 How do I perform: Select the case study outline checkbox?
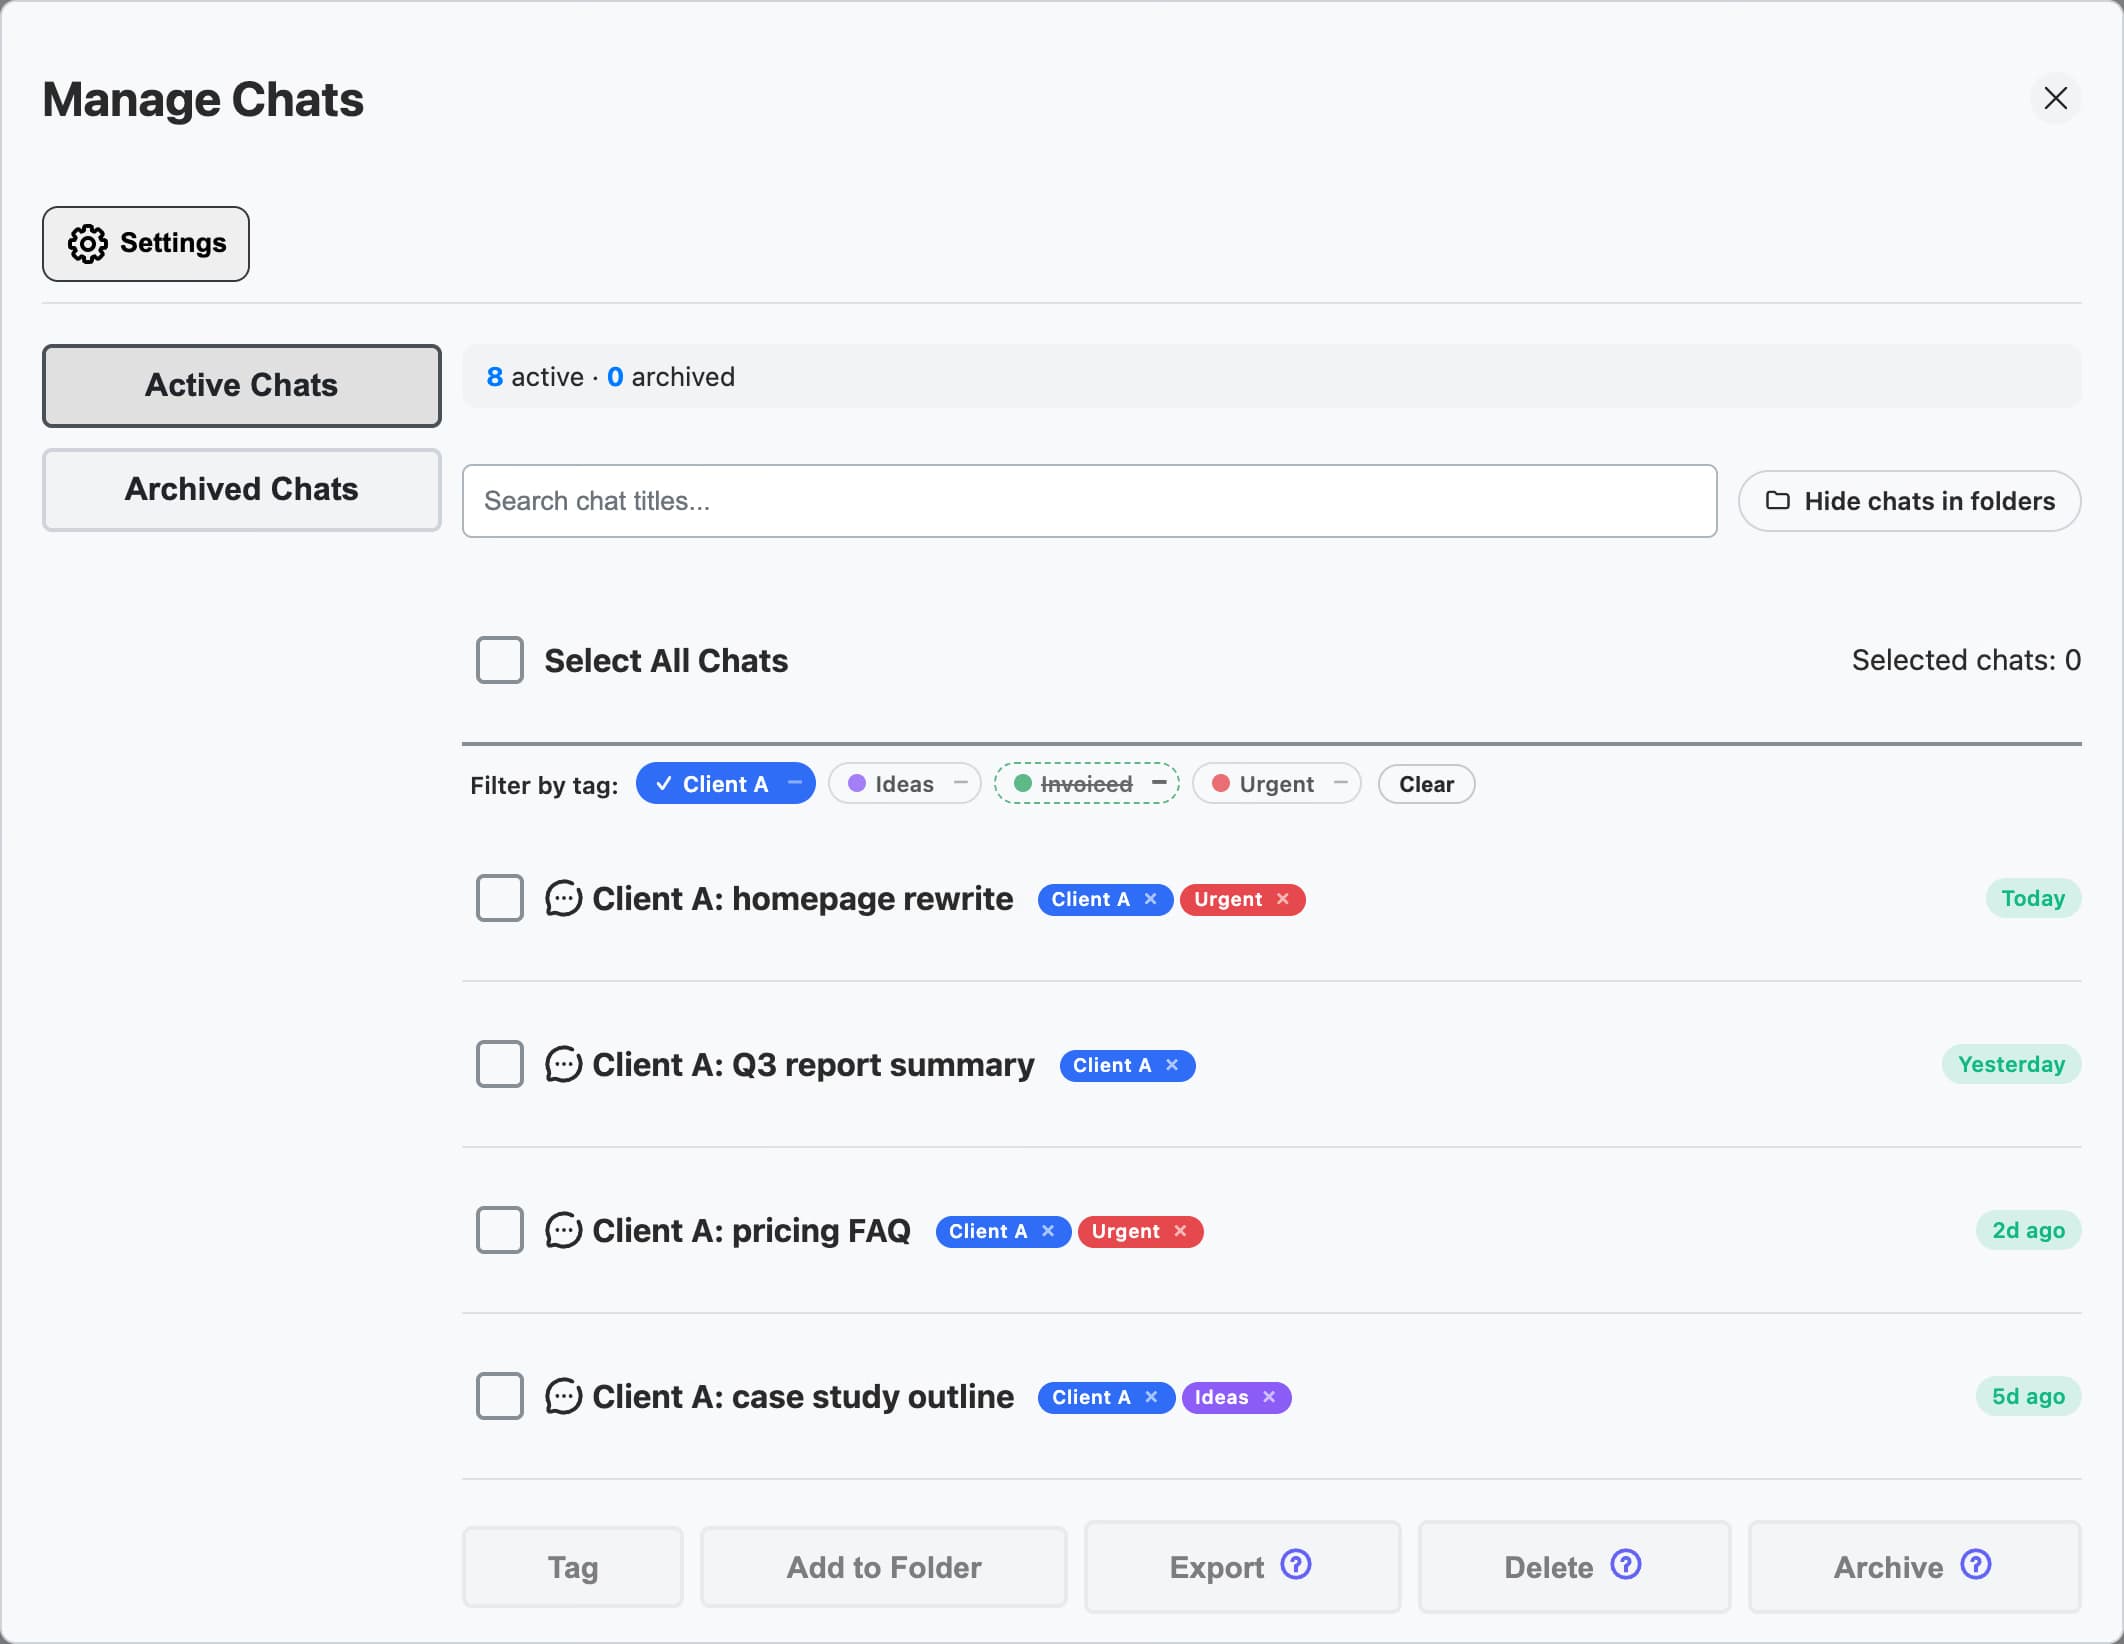pyautogui.click(x=500, y=1396)
